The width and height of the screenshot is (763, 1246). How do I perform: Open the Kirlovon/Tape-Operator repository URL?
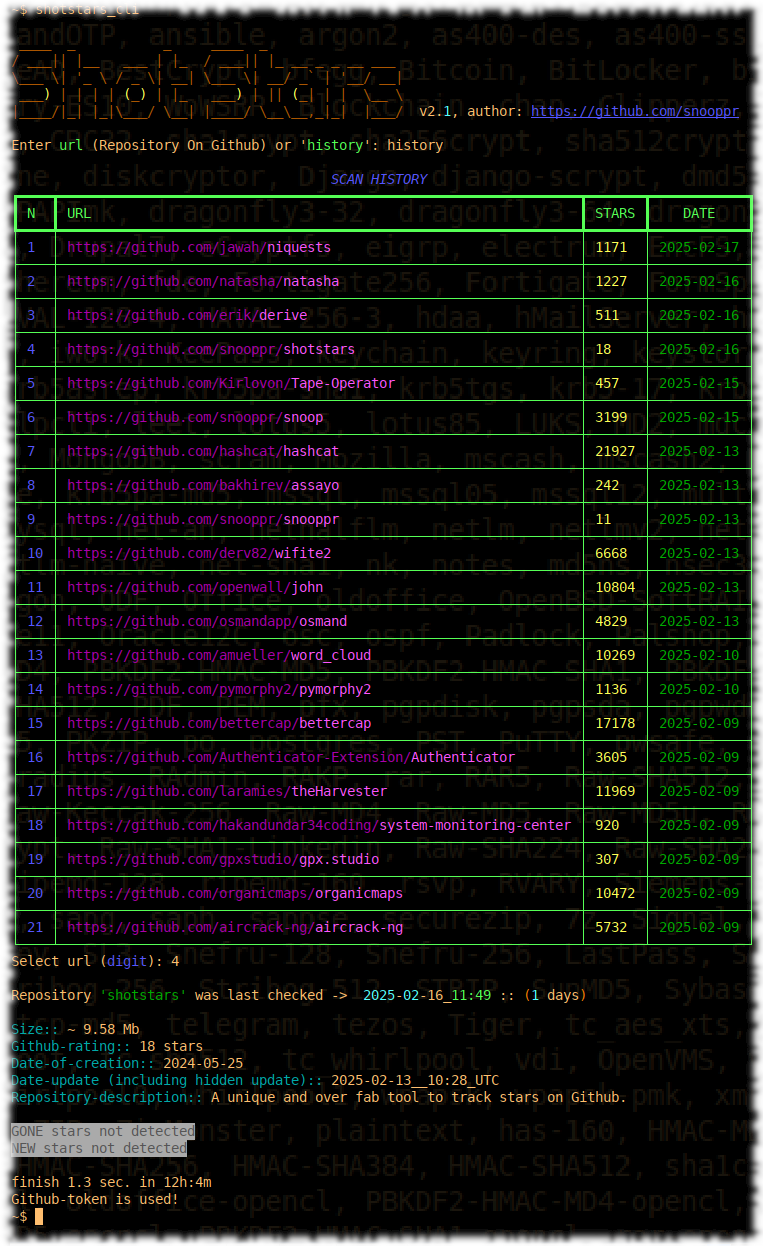click(230, 383)
